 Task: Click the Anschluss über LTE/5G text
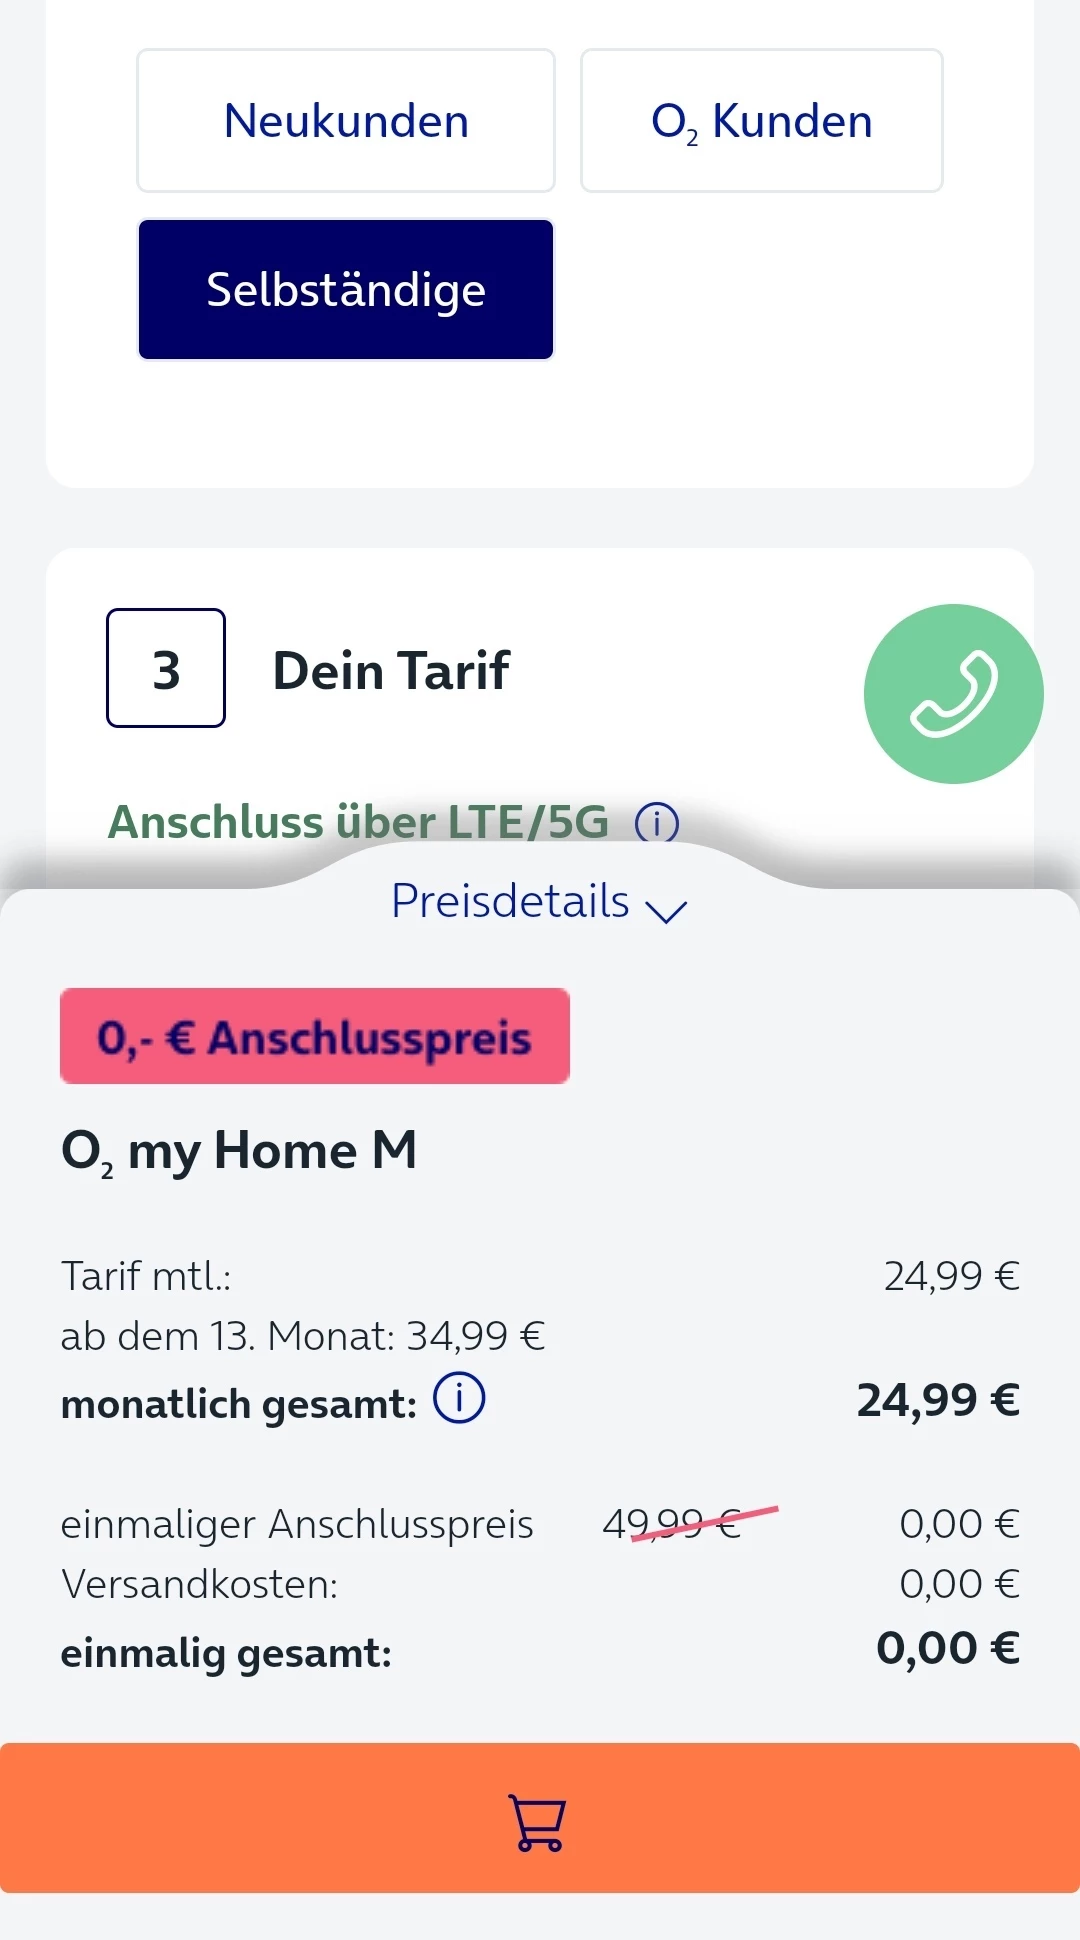coord(358,822)
